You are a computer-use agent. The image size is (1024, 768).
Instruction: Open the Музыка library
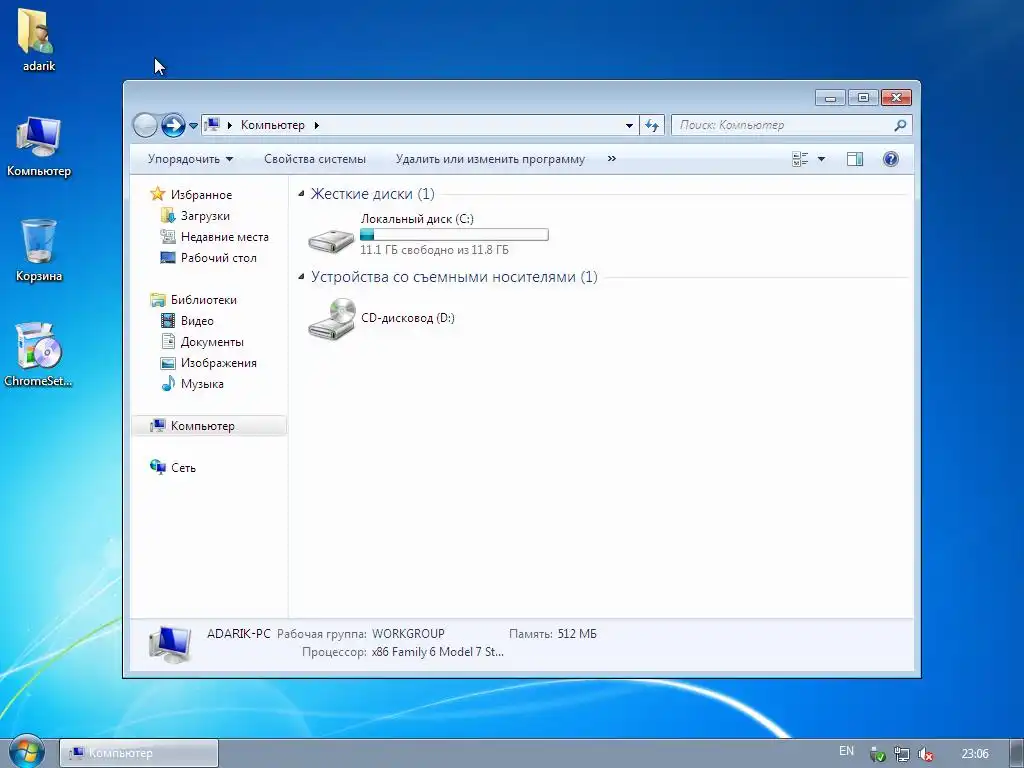click(202, 383)
